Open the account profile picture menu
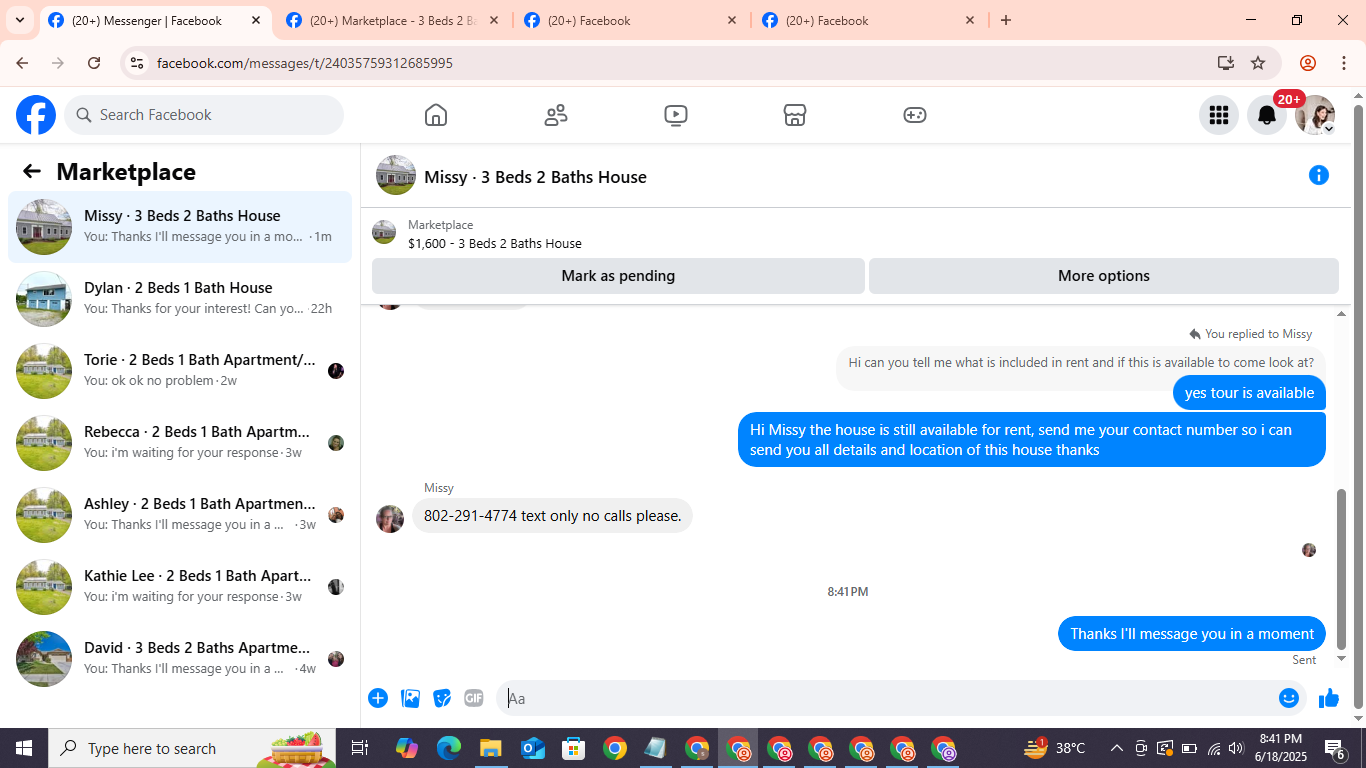The image size is (1366, 768). pos(1315,115)
